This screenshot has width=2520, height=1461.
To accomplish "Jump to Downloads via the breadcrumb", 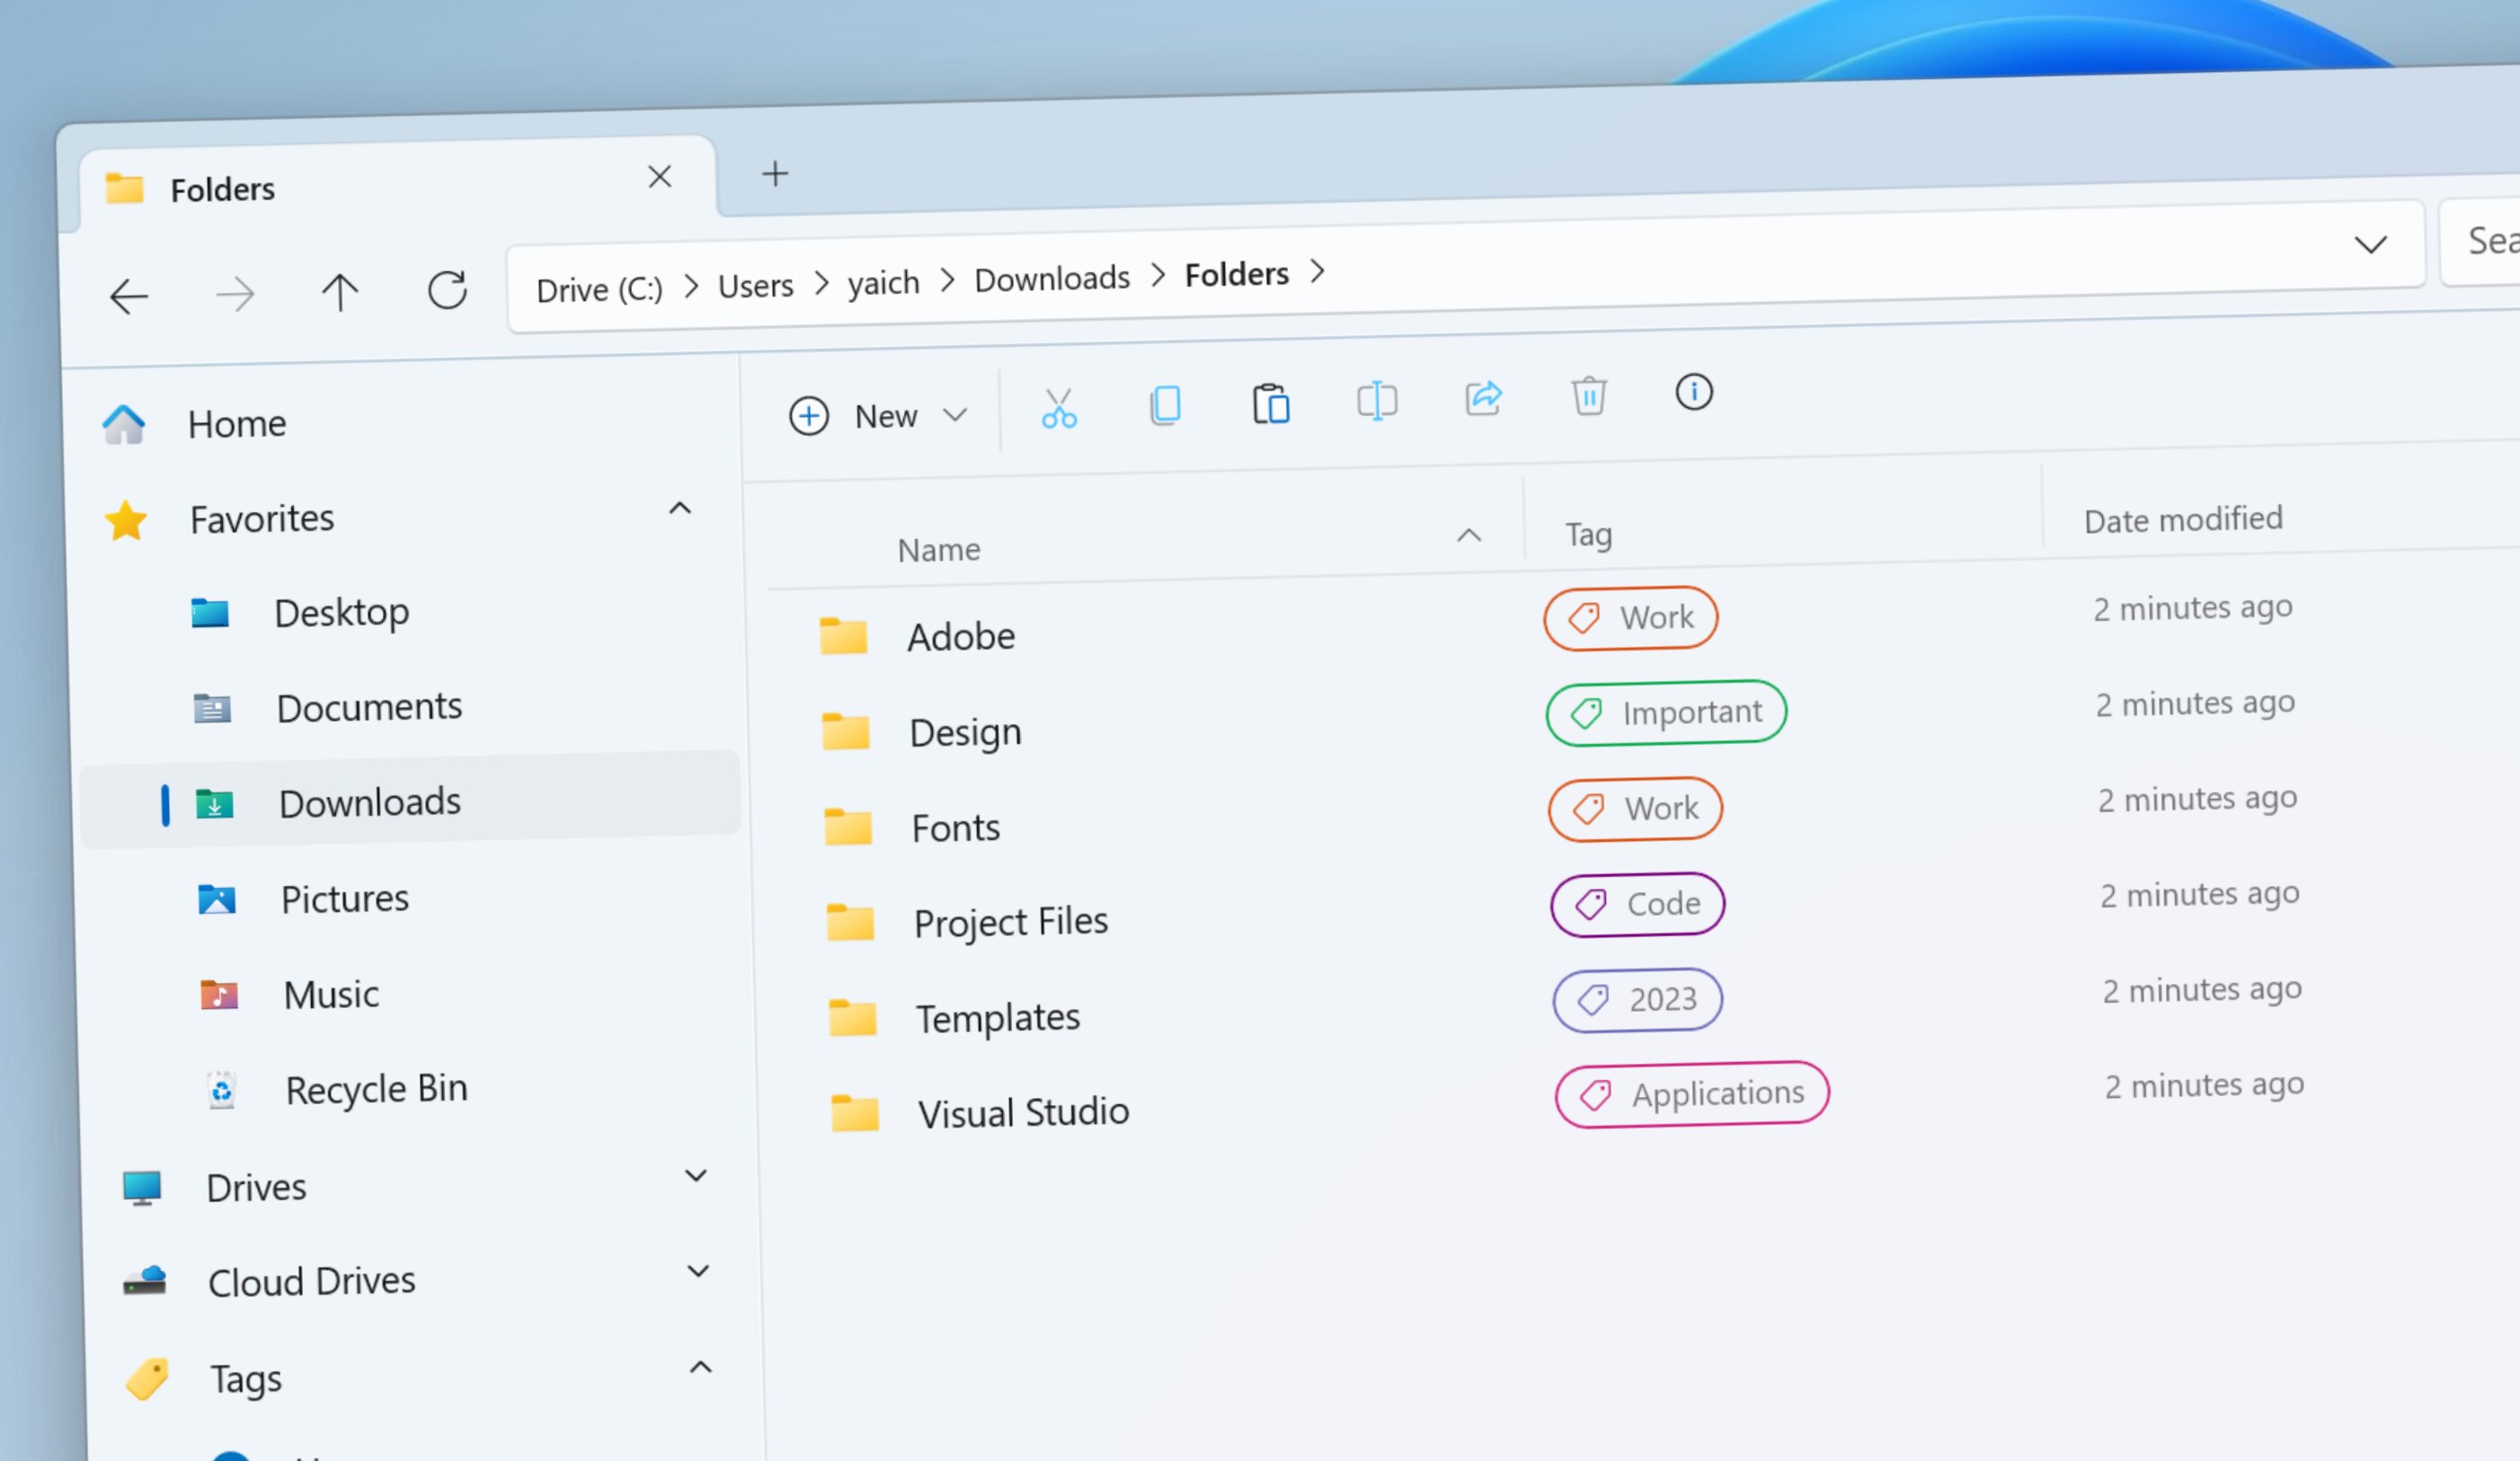I will coord(1051,279).
